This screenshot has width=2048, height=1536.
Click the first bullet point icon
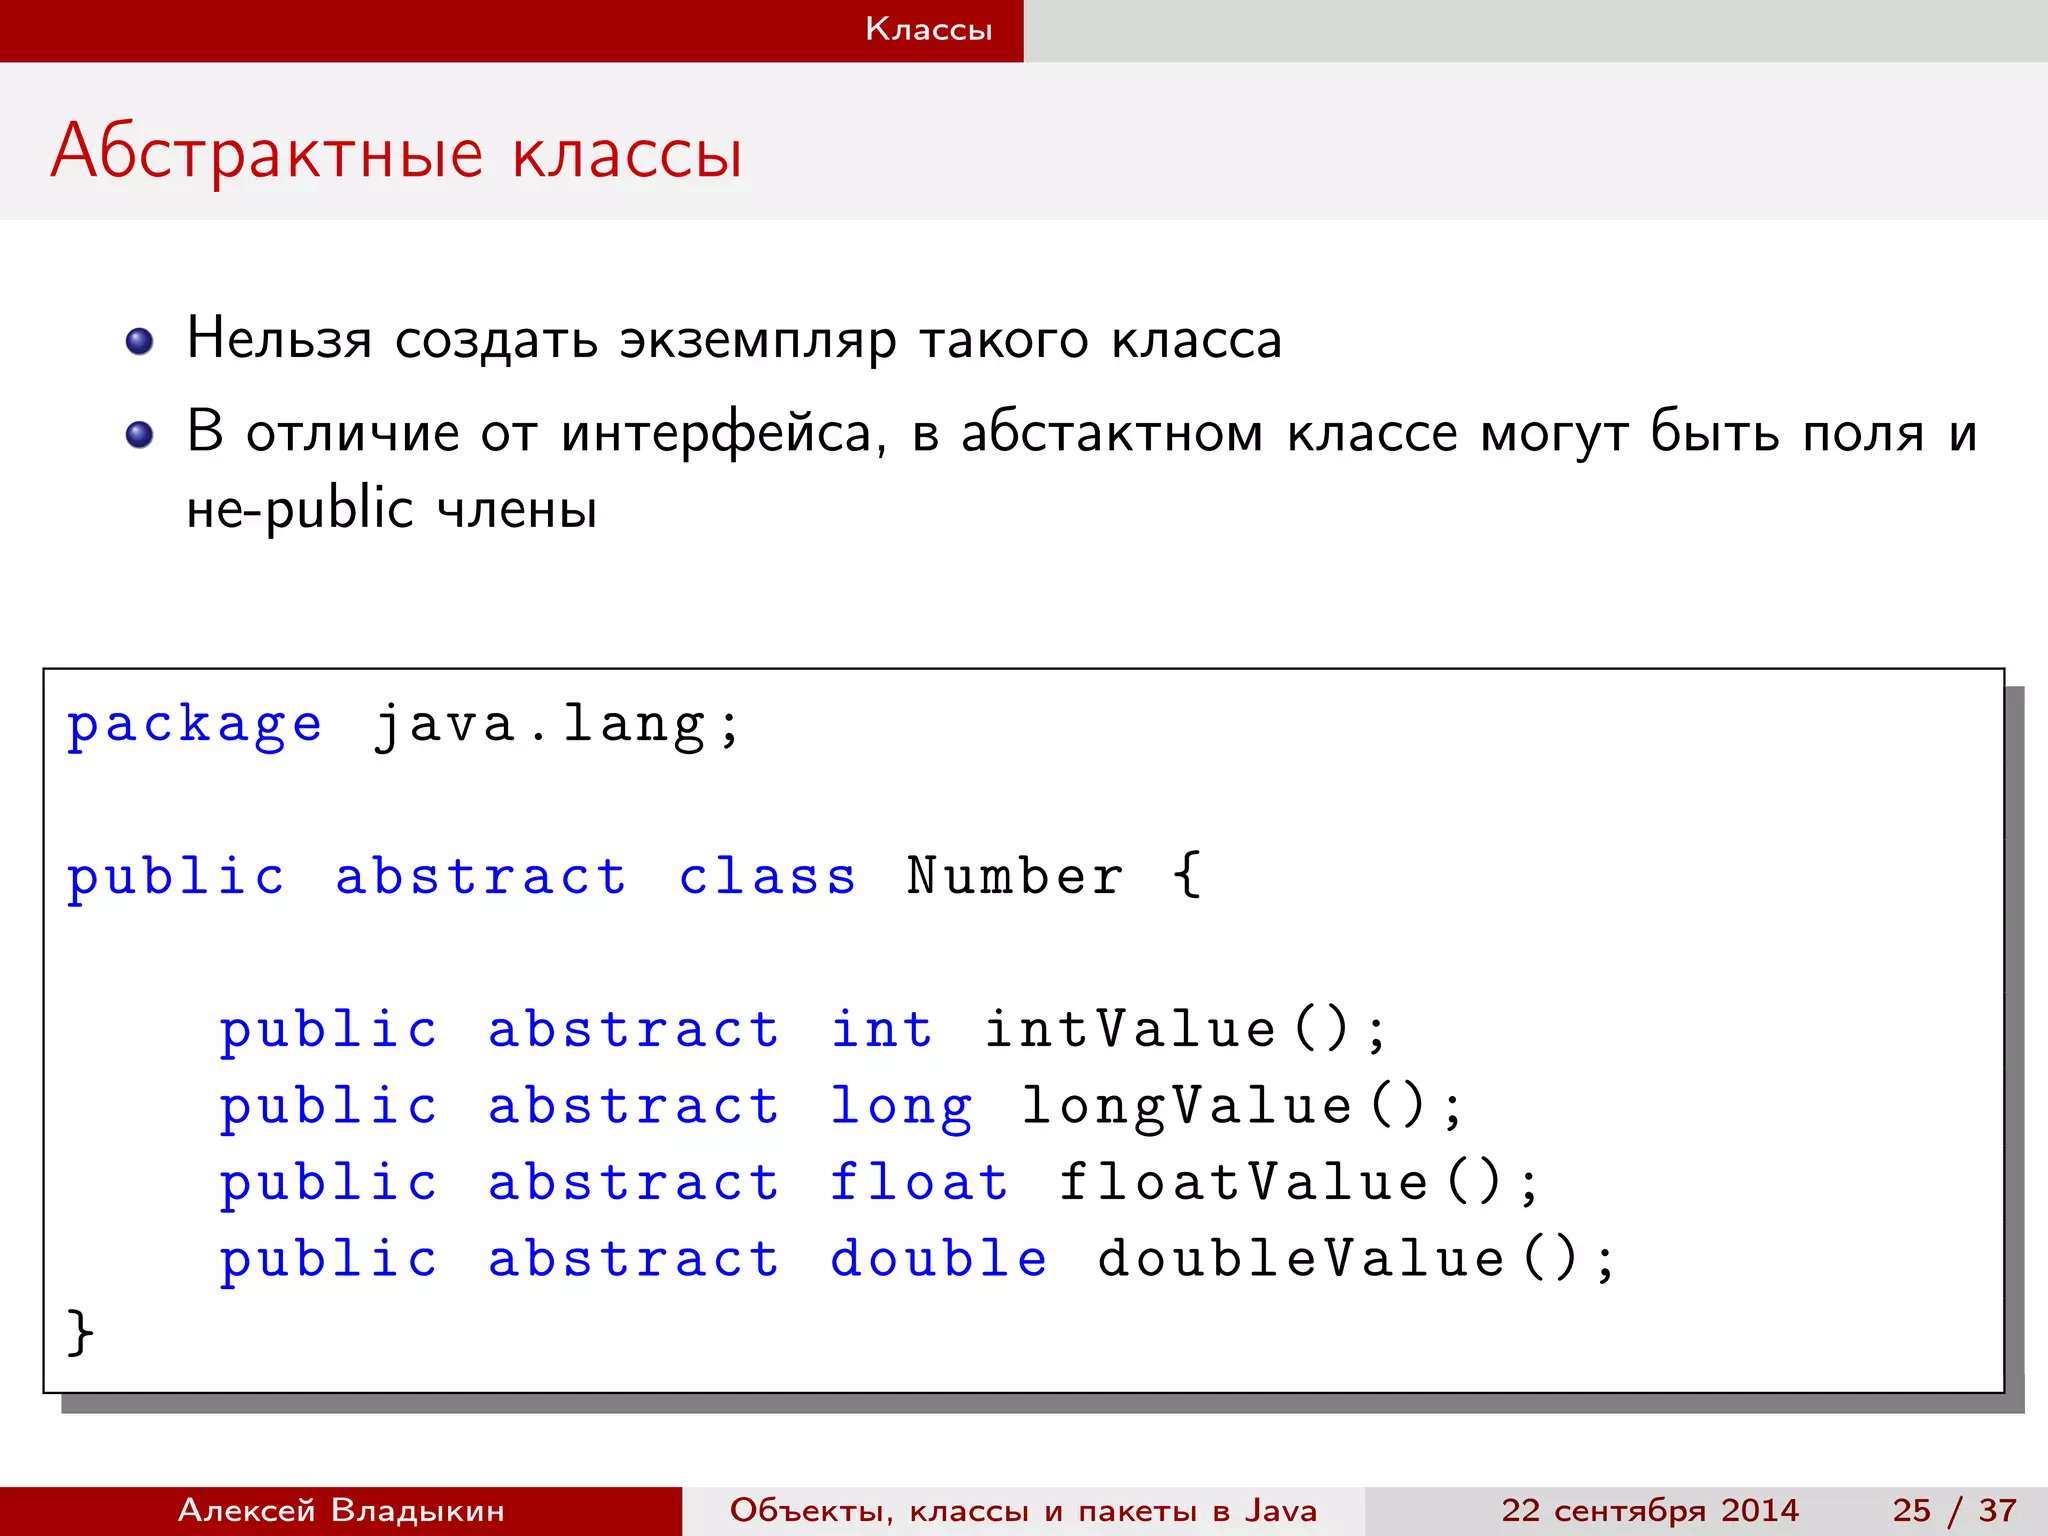point(139,342)
